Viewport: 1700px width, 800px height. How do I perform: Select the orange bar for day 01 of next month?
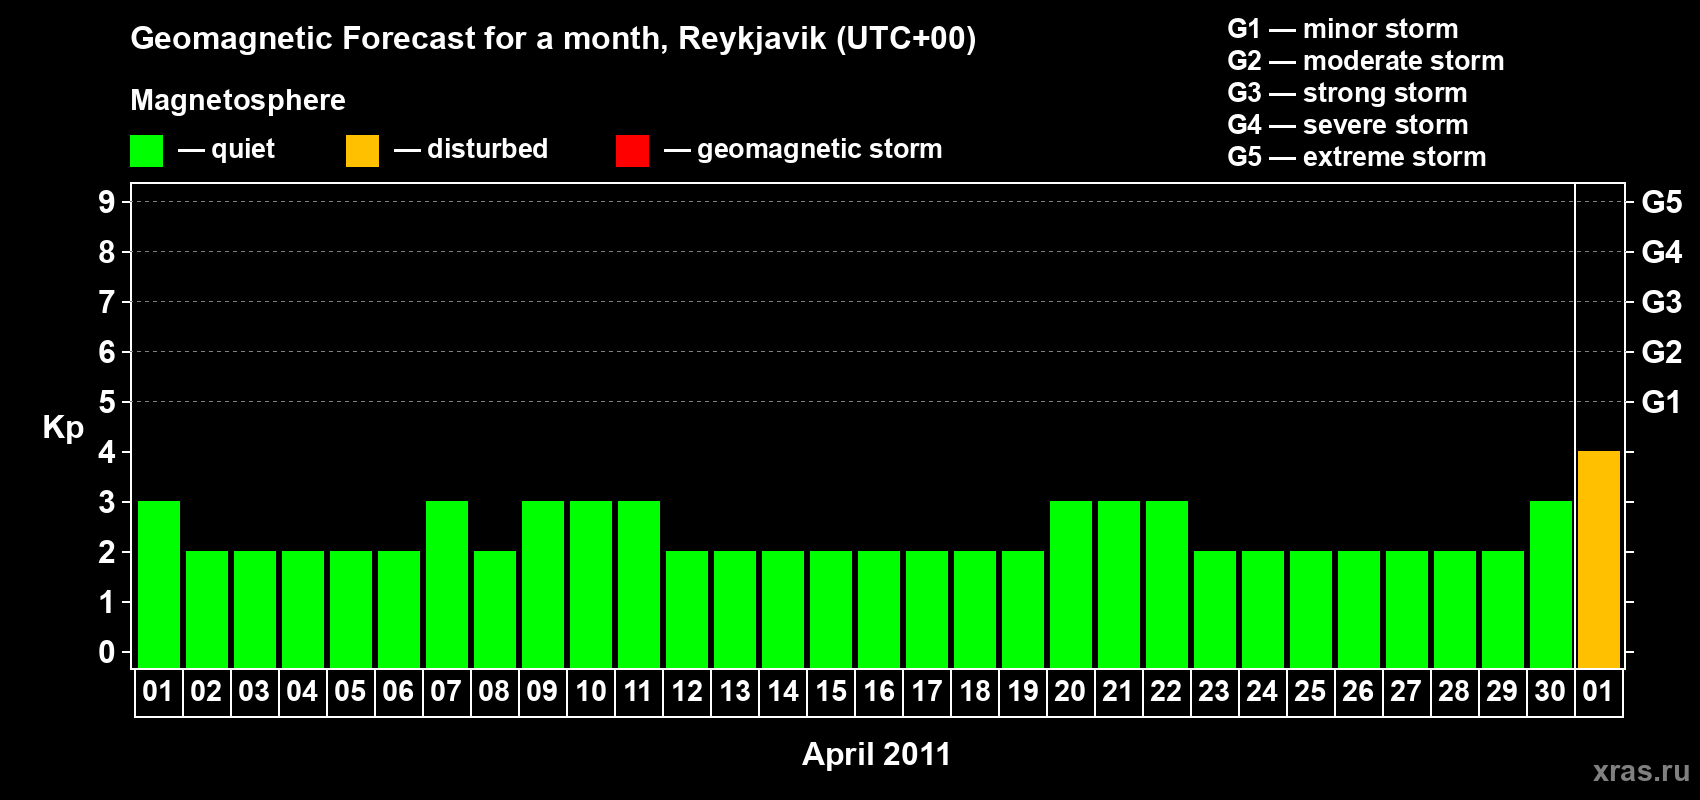[x=1598, y=559]
